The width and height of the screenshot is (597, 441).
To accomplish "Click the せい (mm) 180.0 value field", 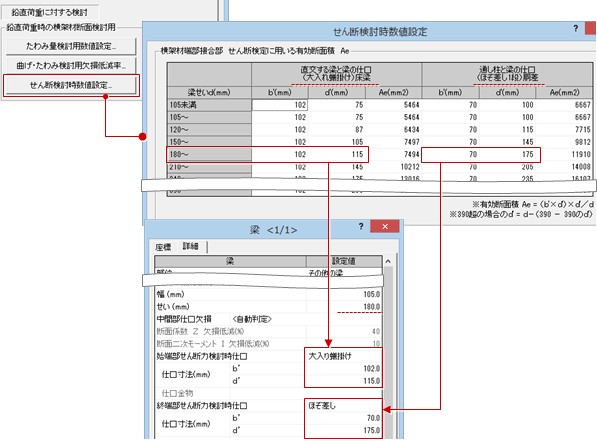I will click(344, 307).
